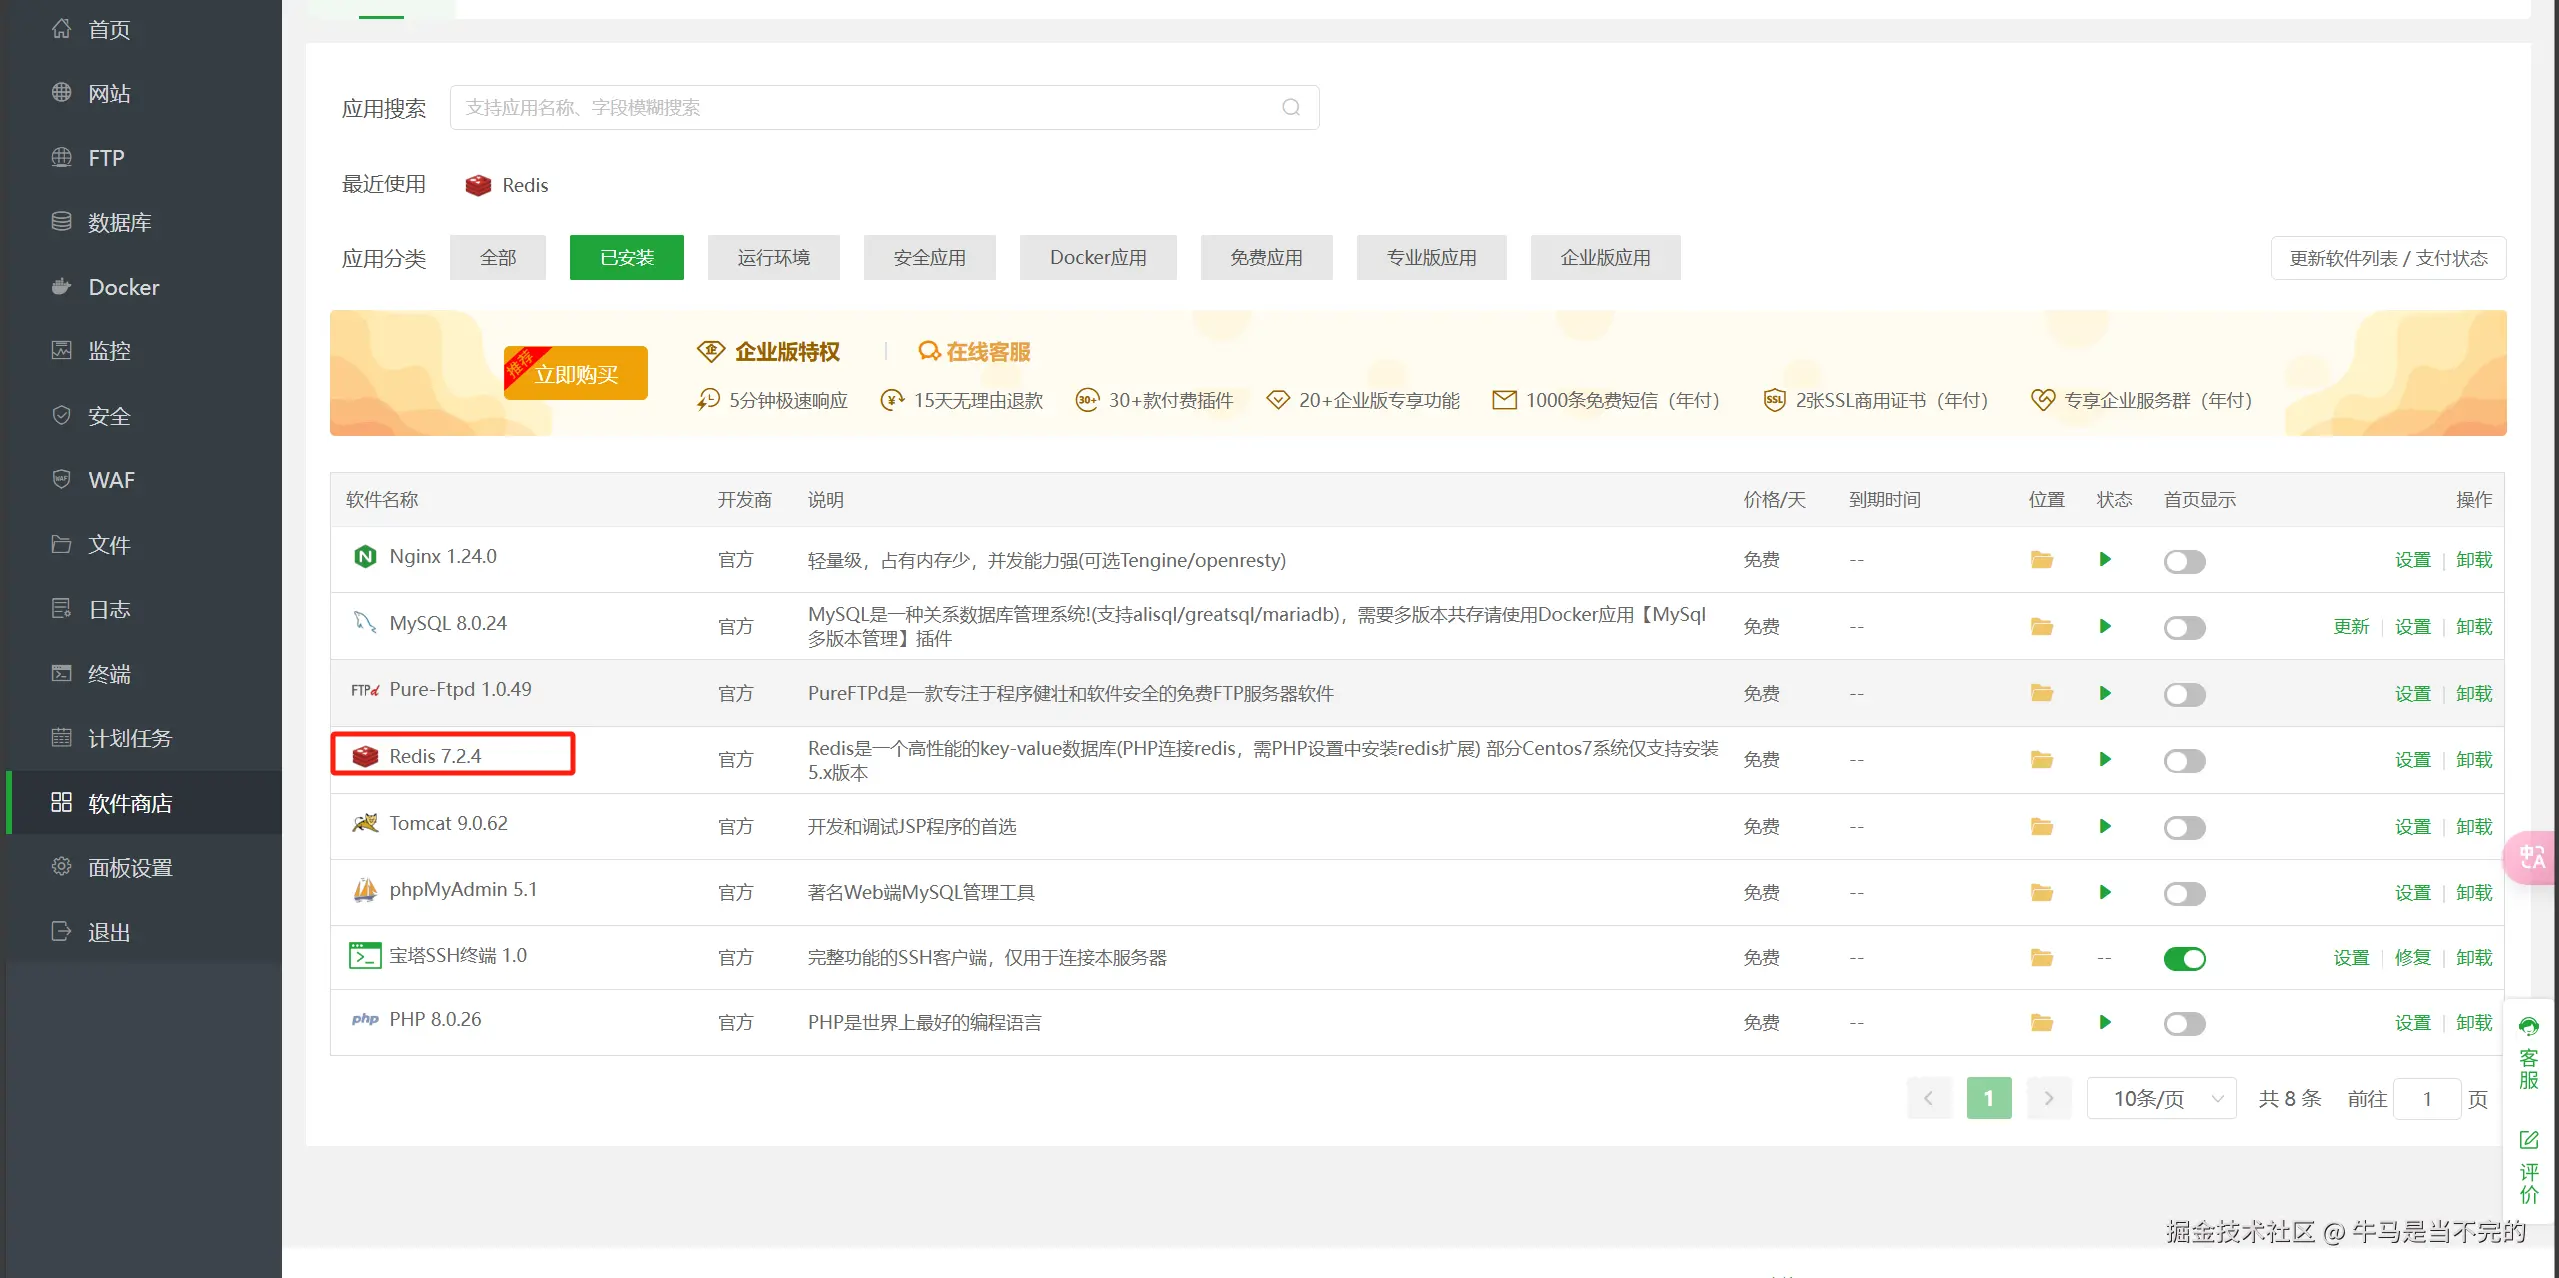2559x1278 pixels.
Task: Click 更新软件列表 / 支付状态 button
Action: point(2389,258)
